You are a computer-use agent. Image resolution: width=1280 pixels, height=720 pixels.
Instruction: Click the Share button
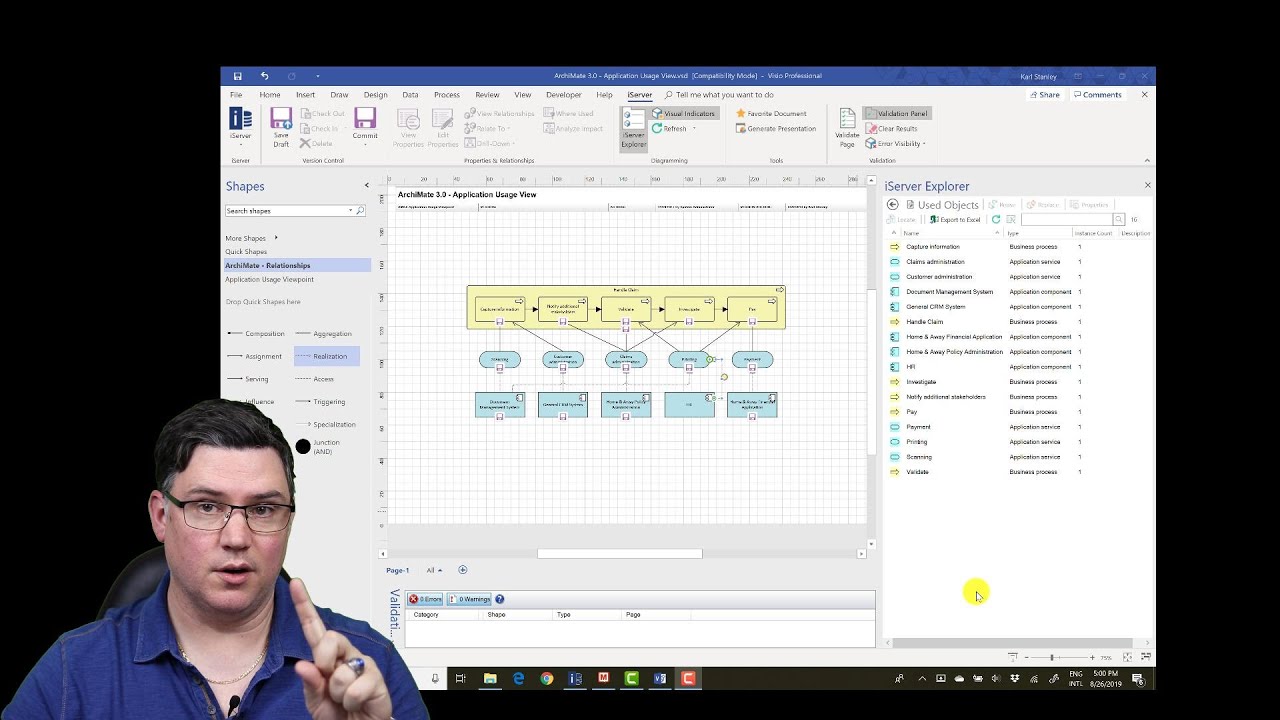[1044, 95]
